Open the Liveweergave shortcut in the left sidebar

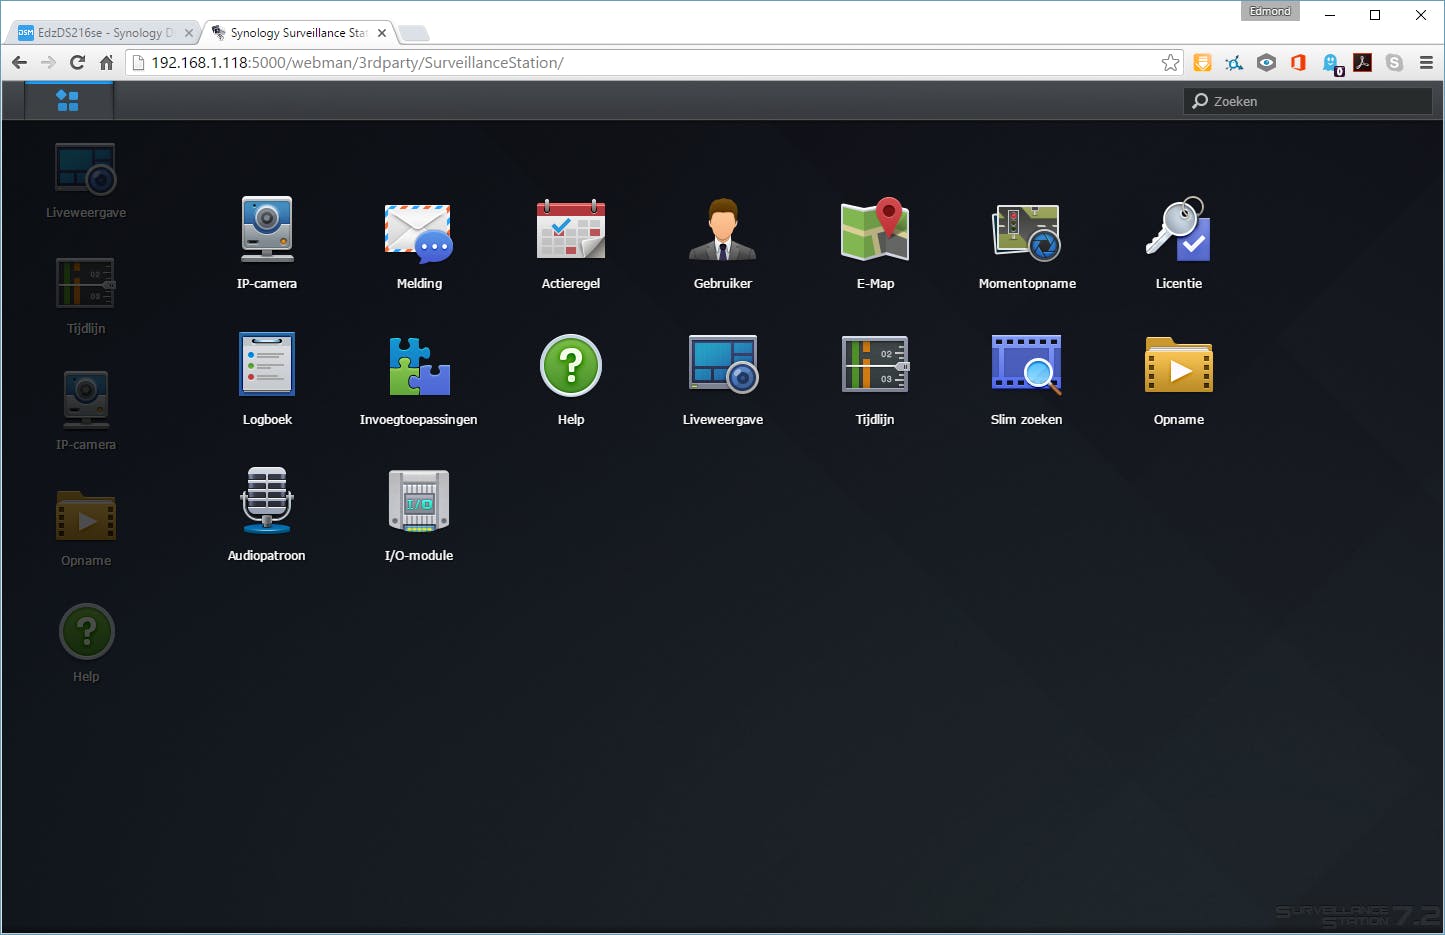[86, 169]
